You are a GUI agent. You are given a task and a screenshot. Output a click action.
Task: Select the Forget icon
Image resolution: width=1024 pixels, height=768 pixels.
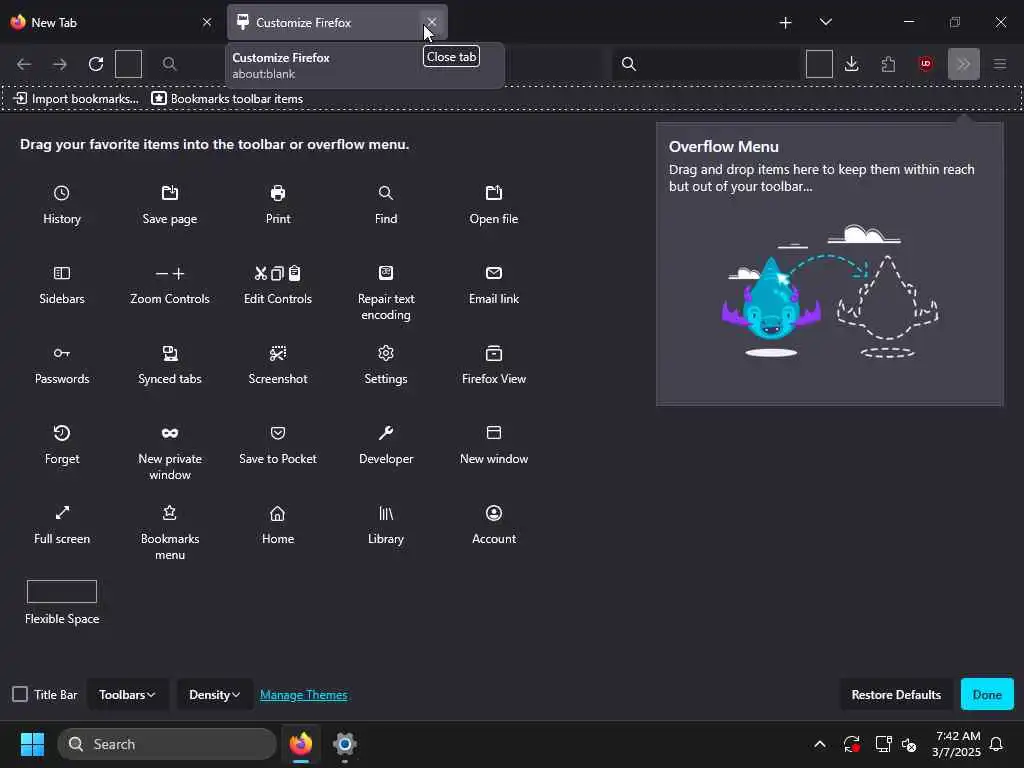(x=61, y=433)
